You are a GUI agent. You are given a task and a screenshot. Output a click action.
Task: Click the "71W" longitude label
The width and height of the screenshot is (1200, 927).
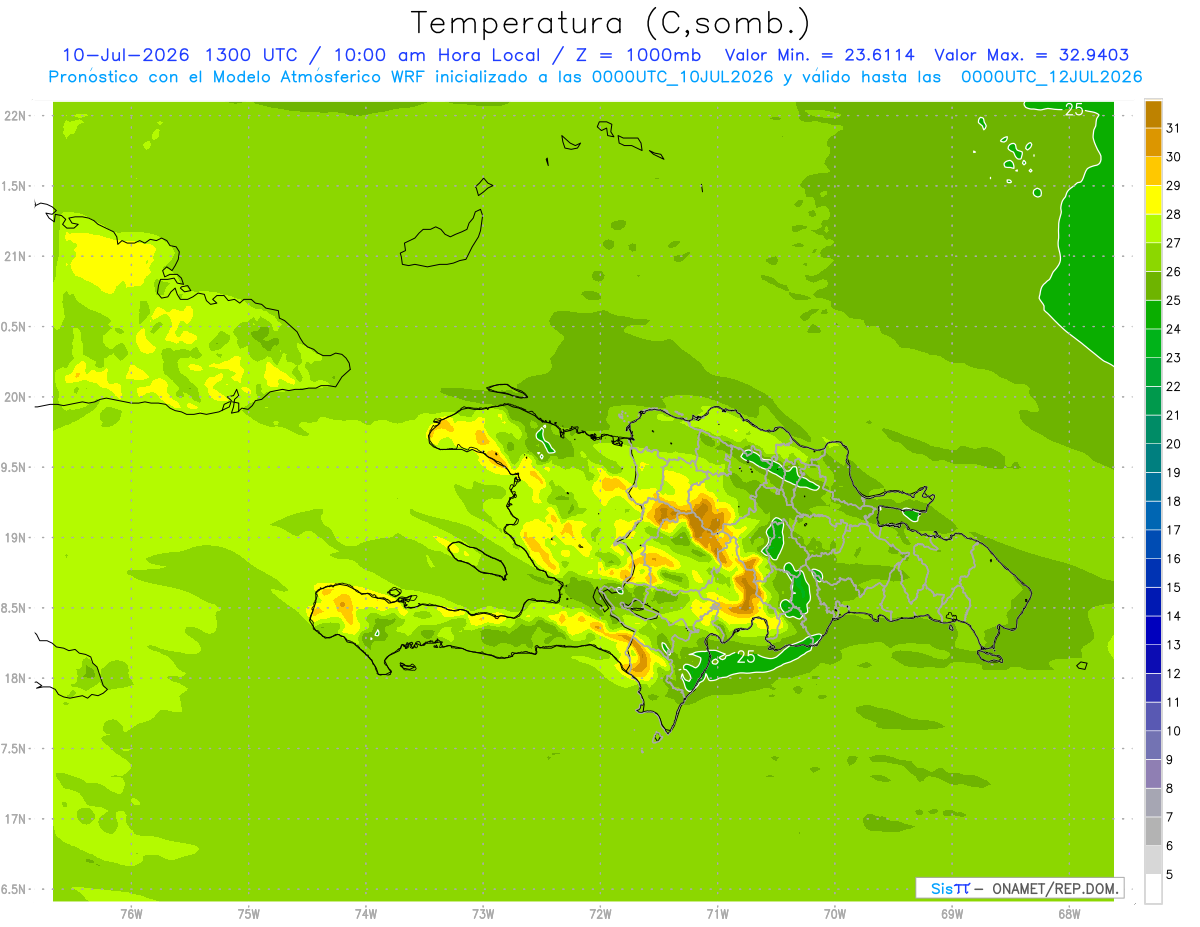[x=717, y=913]
